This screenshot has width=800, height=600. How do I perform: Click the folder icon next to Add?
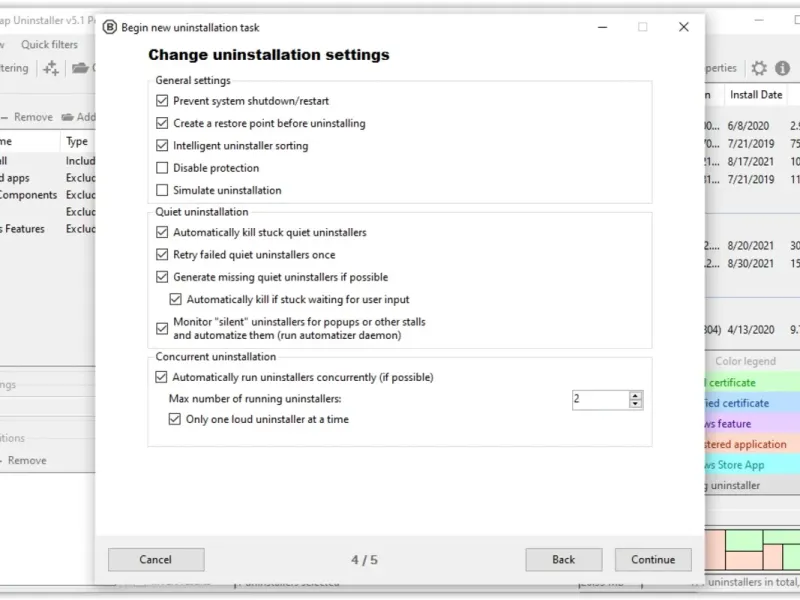(x=67, y=117)
